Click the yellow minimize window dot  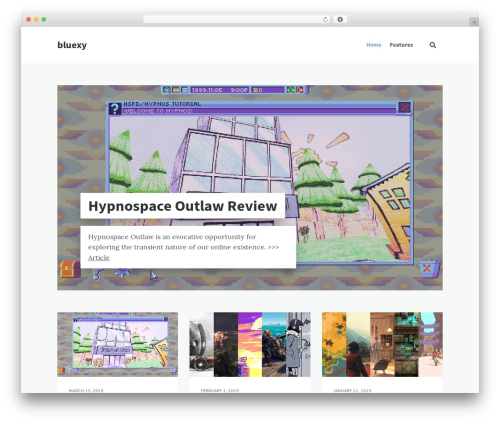point(36,20)
